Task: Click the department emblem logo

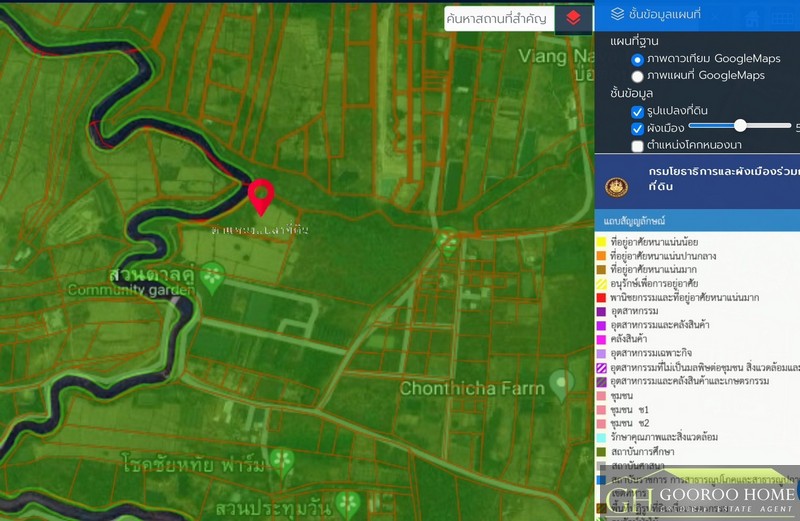Action: 617,187
